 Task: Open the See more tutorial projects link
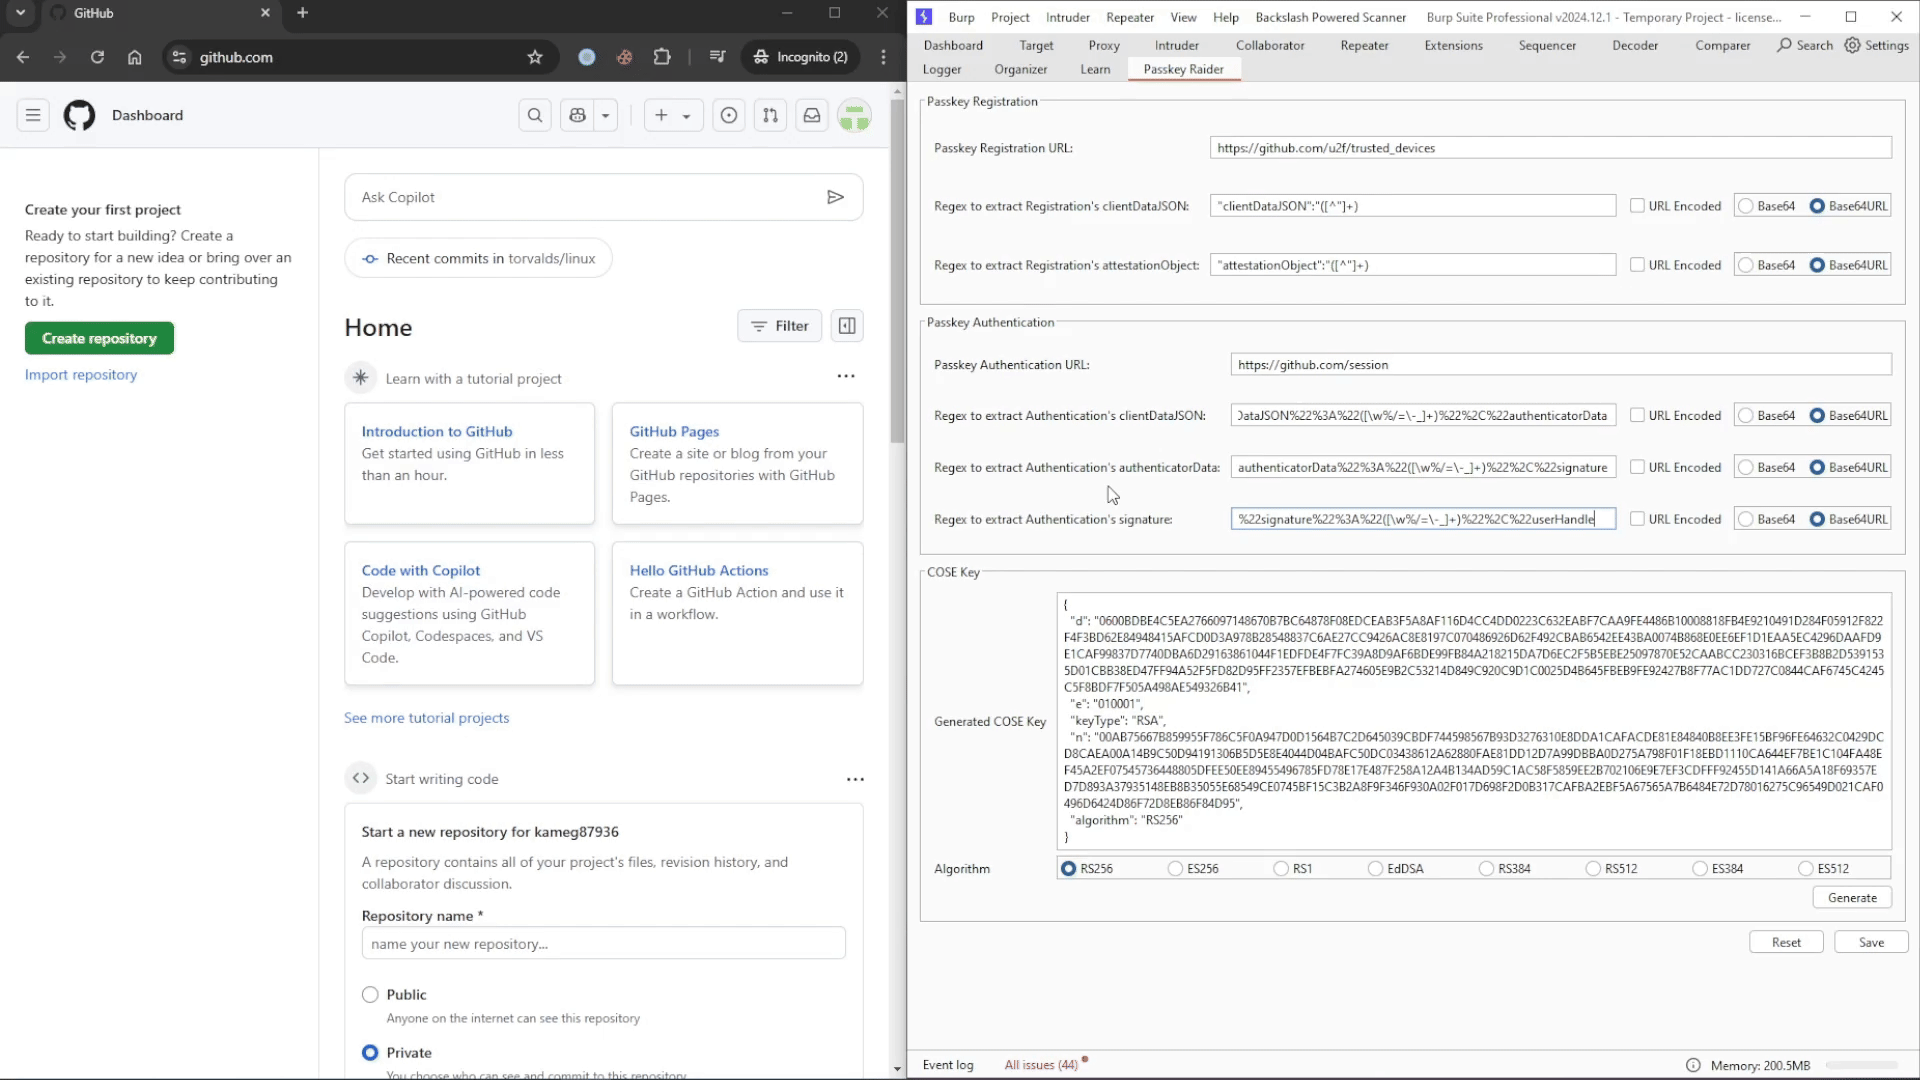click(426, 718)
